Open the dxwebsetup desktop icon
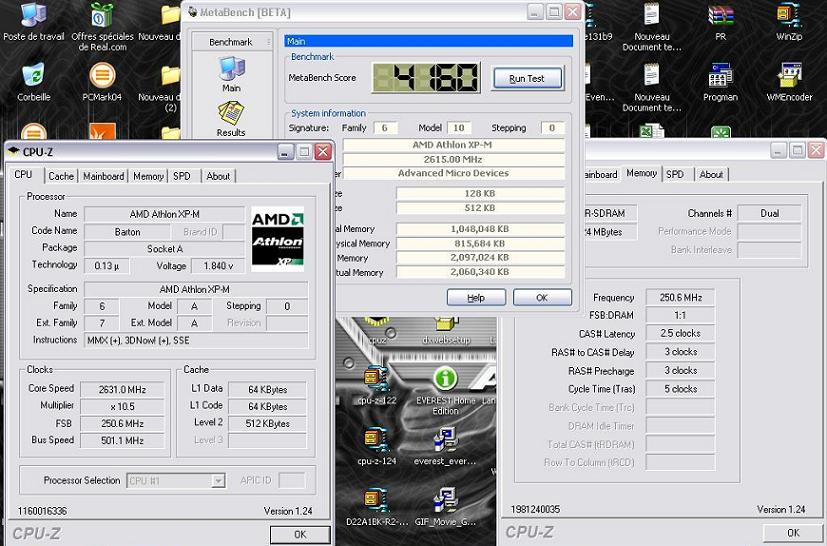 (446, 331)
